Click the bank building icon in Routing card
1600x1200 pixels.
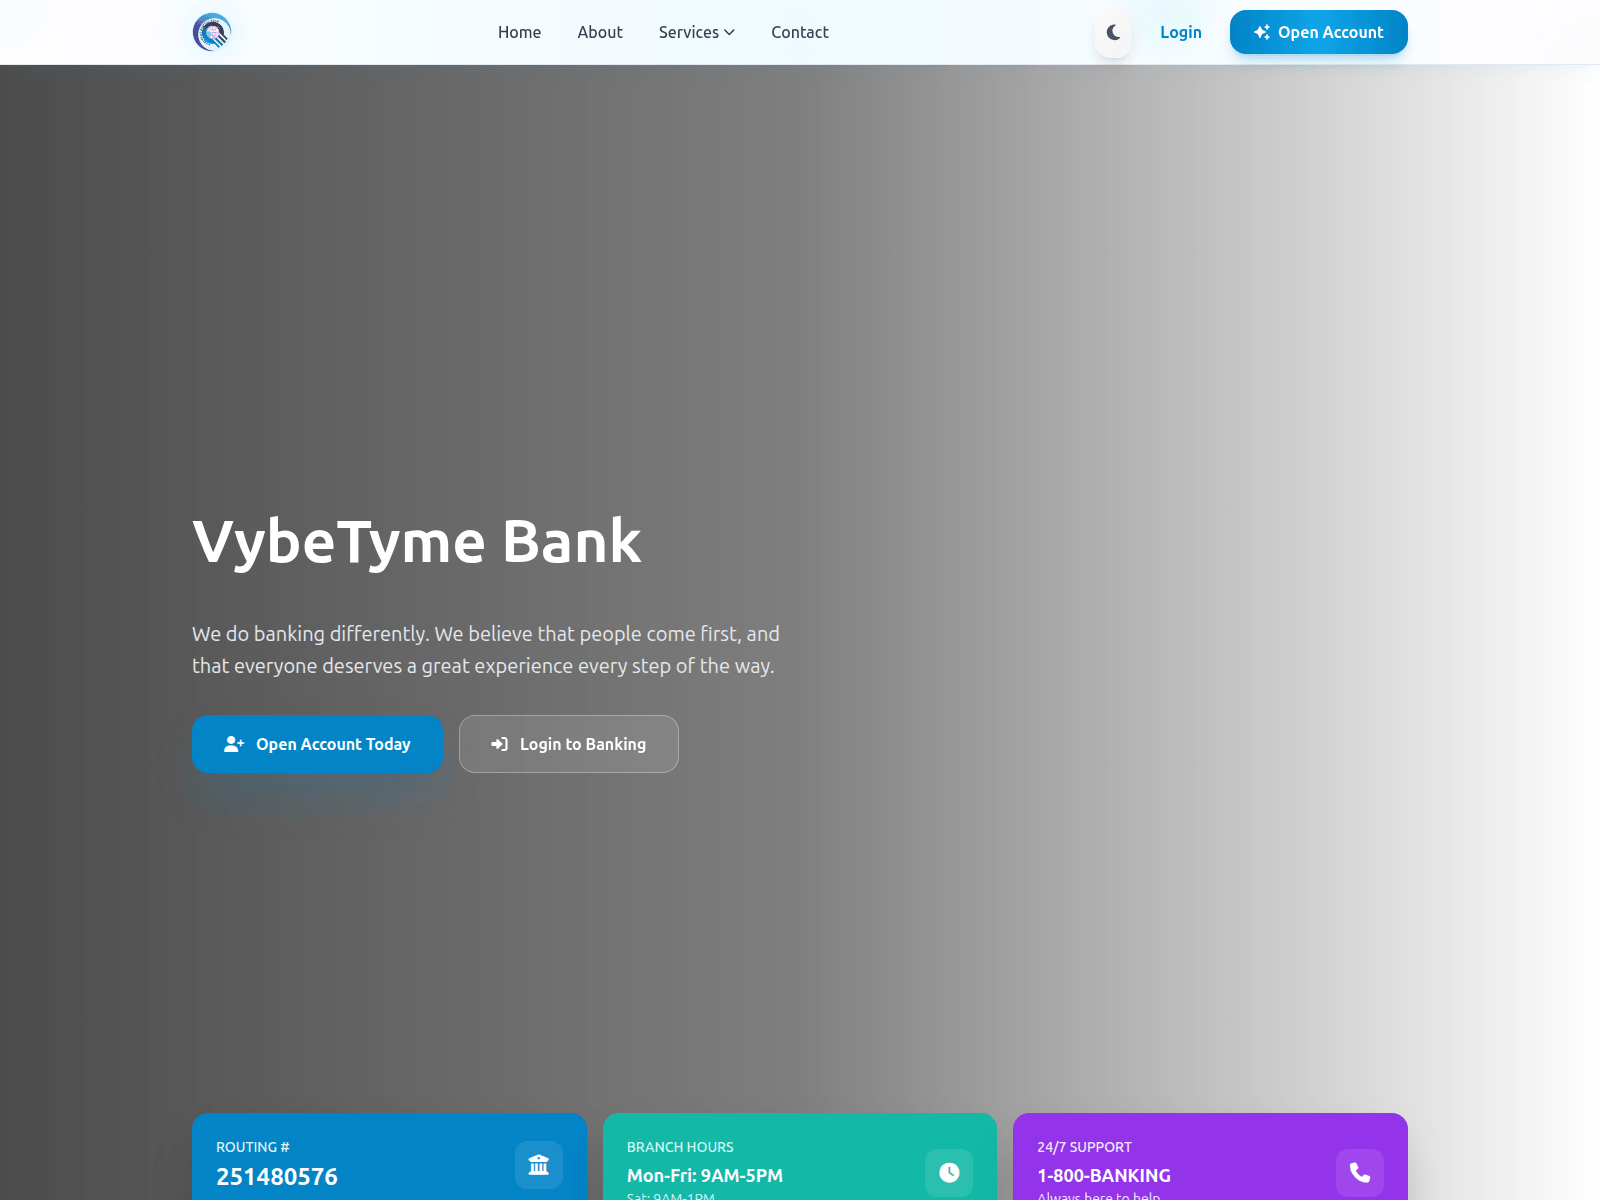pos(539,1165)
